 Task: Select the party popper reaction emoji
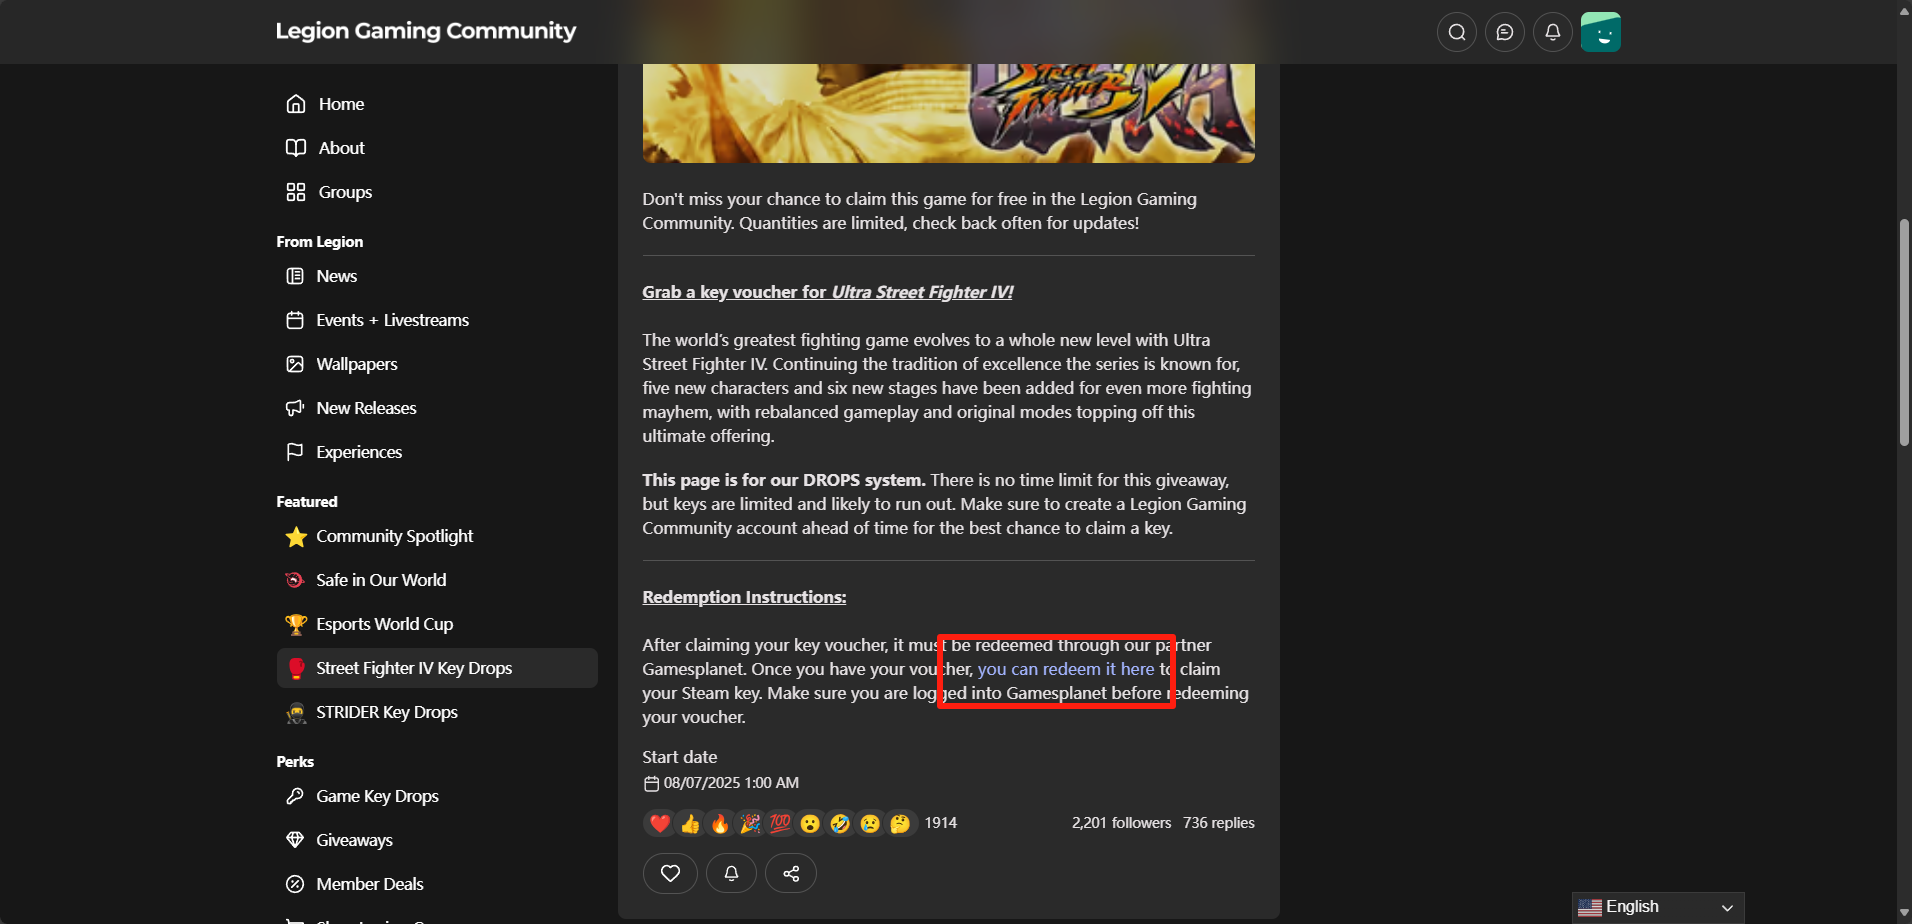(x=750, y=823)
